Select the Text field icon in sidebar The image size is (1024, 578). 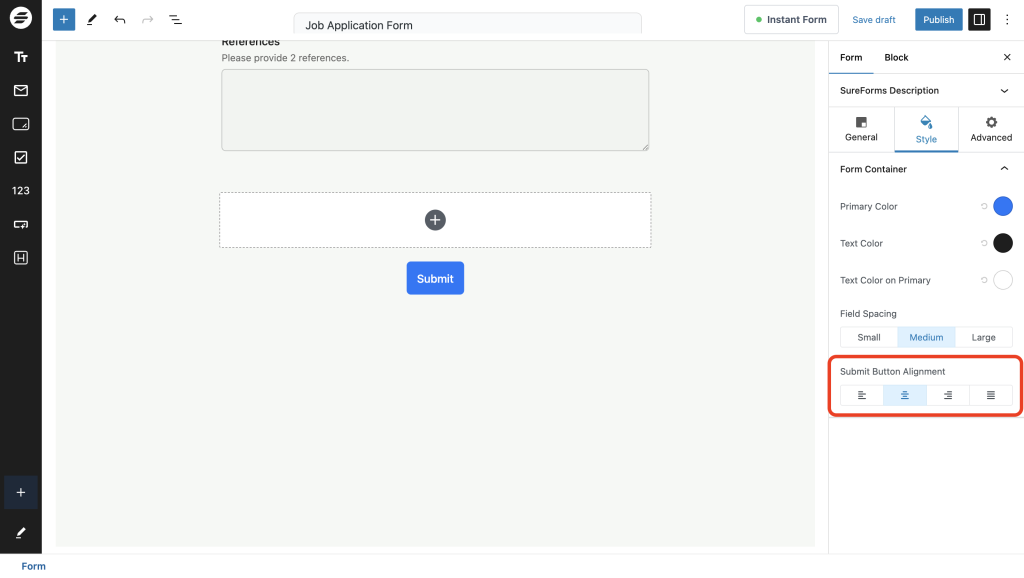20,56
